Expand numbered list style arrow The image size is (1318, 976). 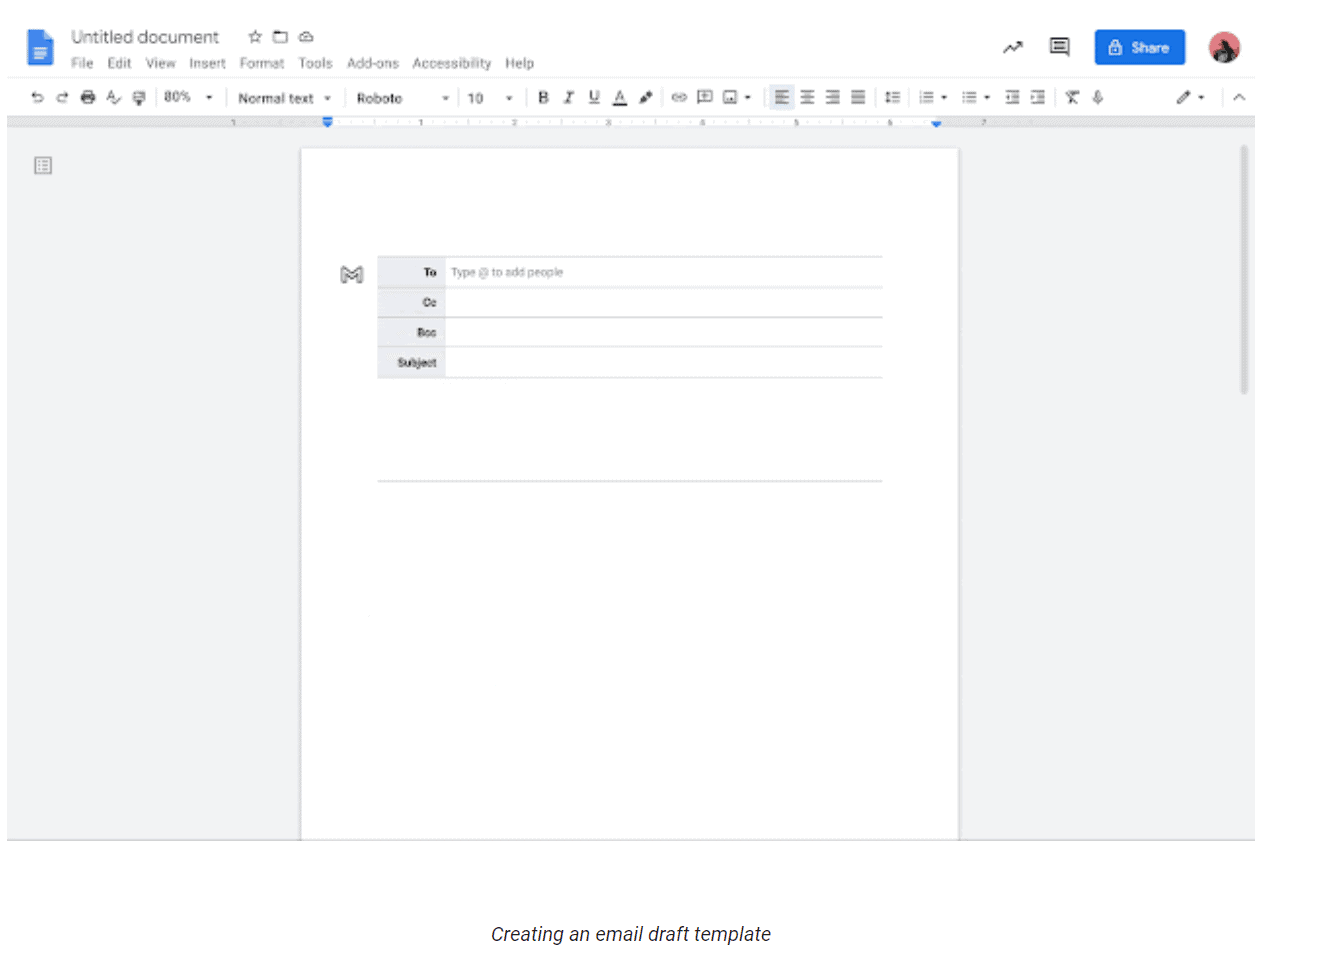(944, 98)
